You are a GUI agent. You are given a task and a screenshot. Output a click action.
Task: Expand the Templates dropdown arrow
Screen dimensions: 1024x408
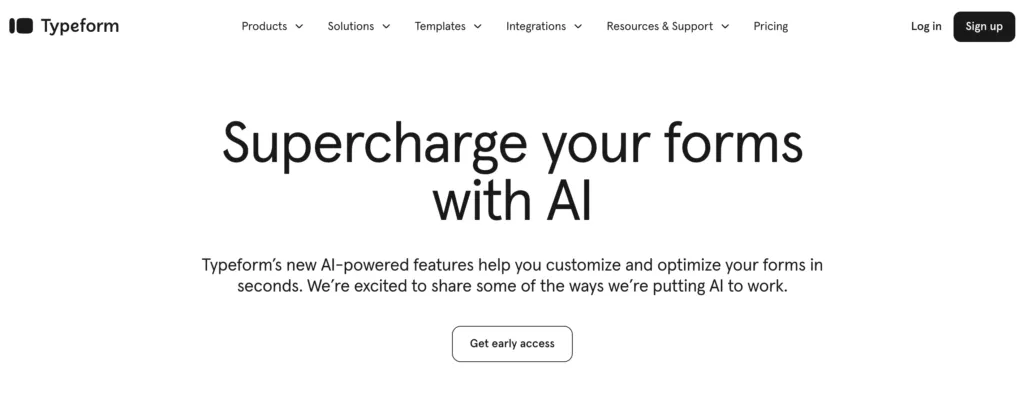click(x=478, y=27)
